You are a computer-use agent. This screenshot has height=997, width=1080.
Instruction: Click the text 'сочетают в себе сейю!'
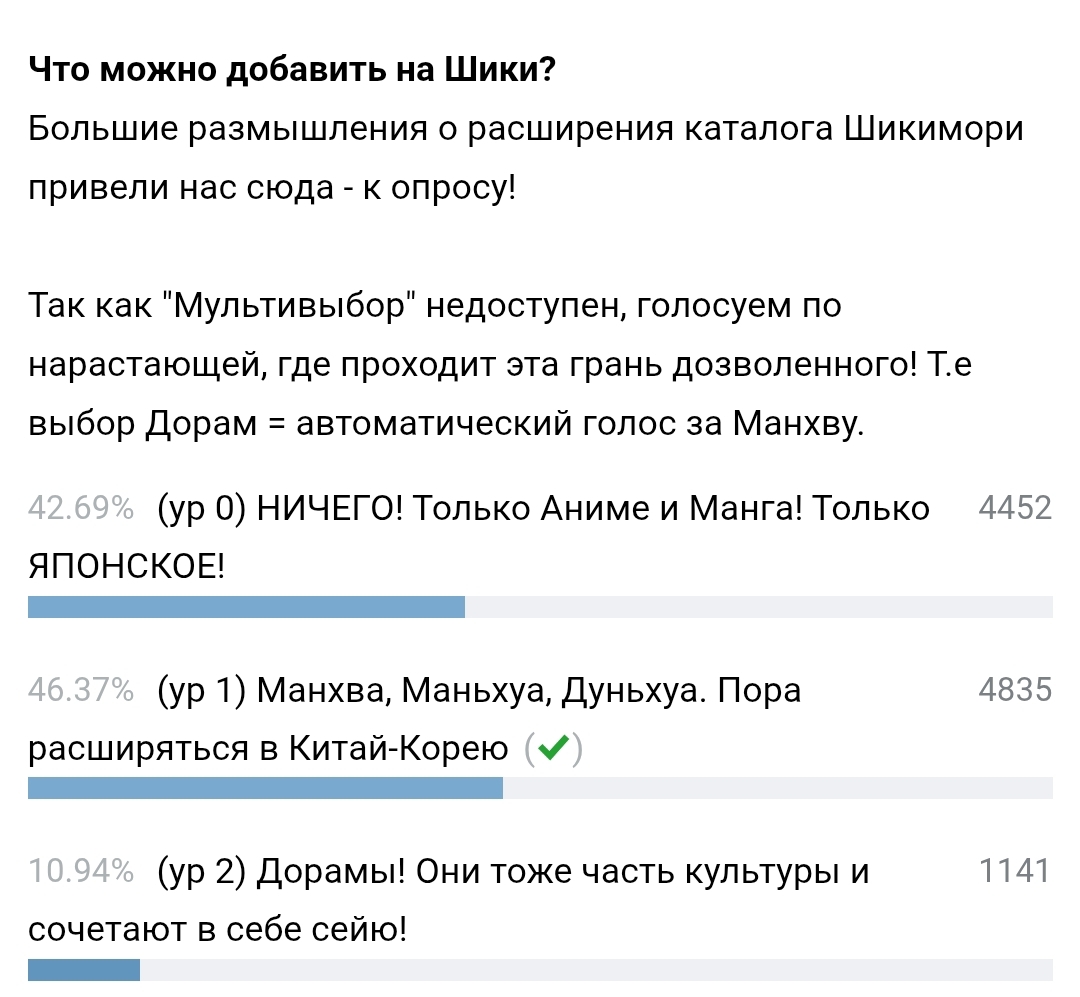point(218,931)
